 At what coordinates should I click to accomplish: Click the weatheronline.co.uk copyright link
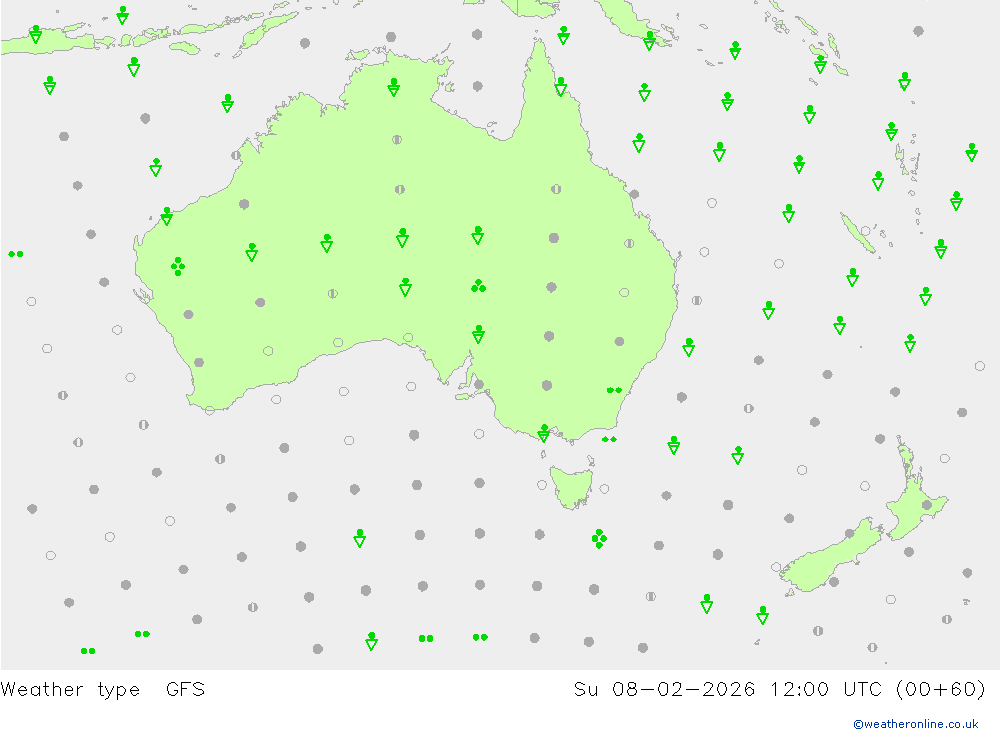click(916, 724)
